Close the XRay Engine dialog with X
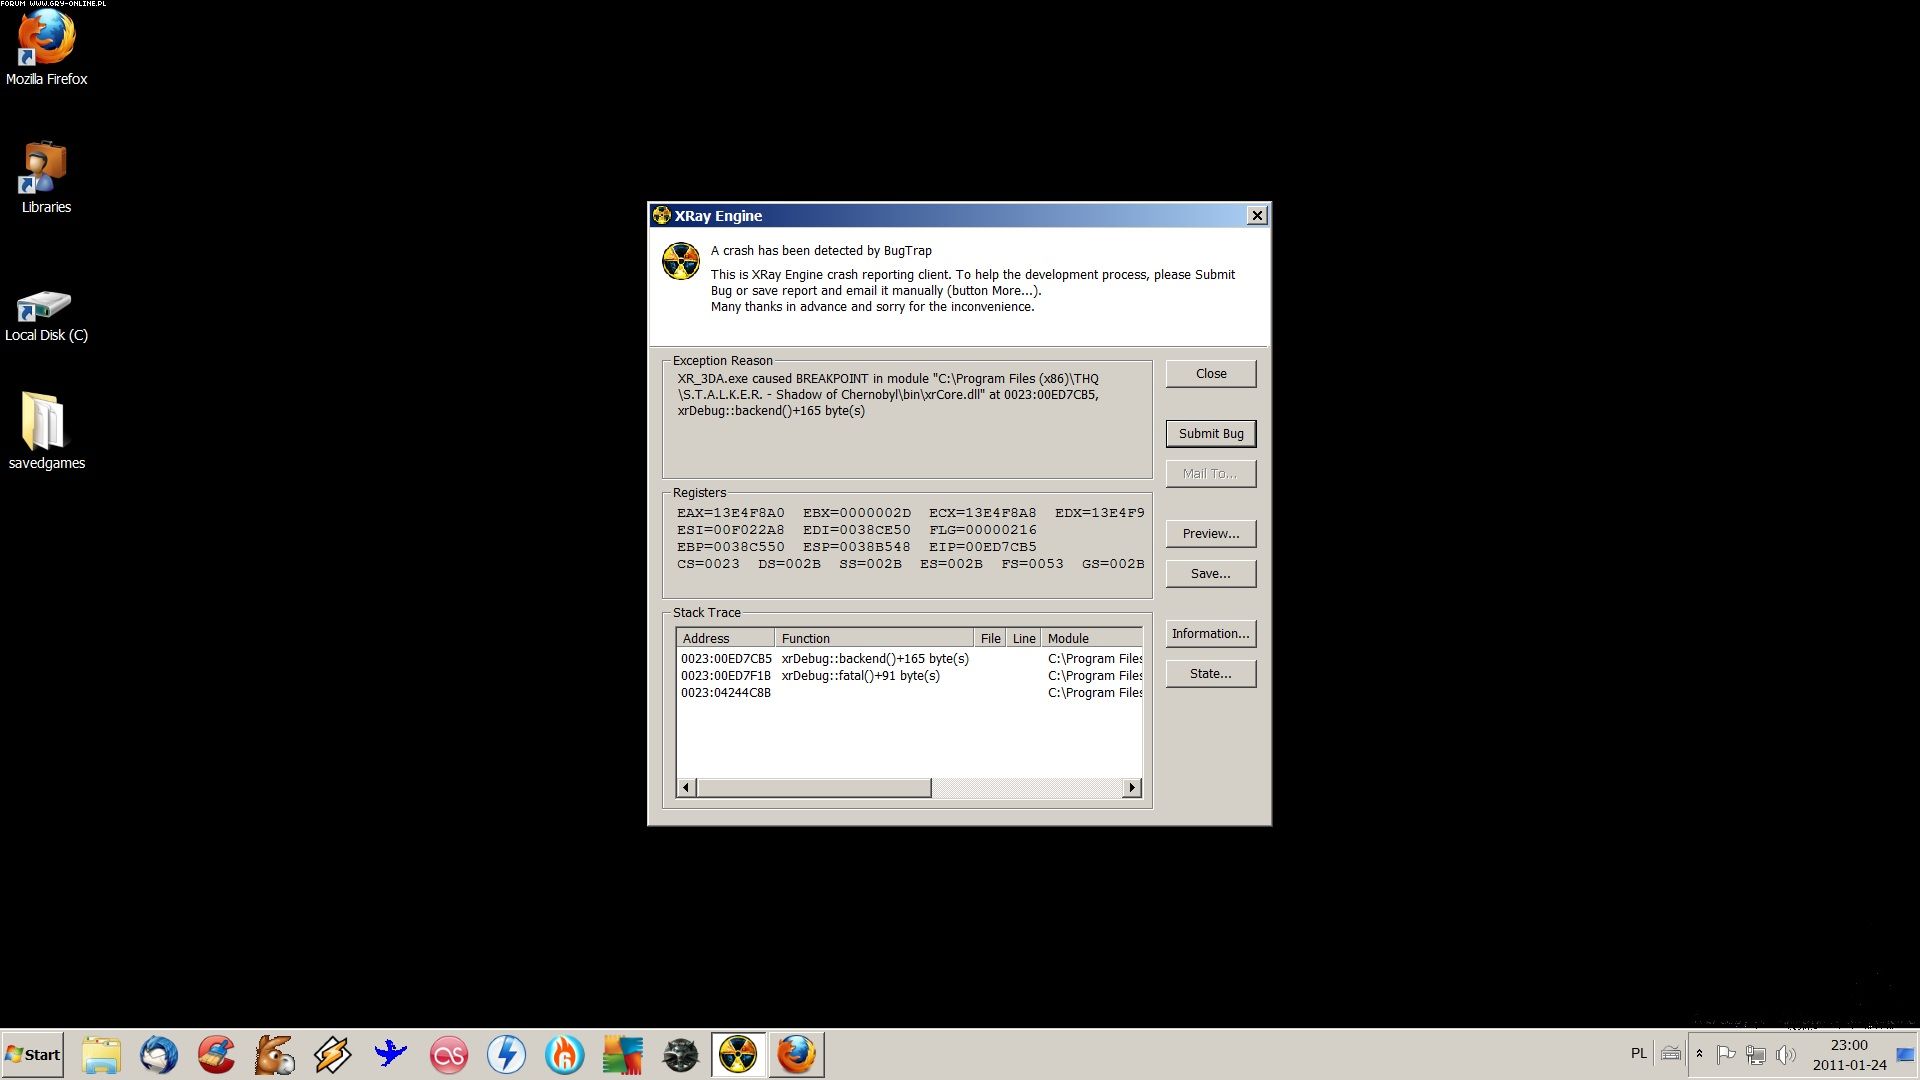Screen dimensions: 1920x1080 tap(1257, 215)
